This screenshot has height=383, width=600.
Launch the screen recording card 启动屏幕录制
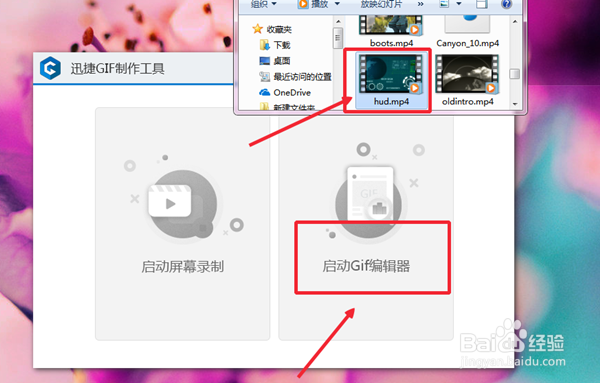(x=183, y=224)
